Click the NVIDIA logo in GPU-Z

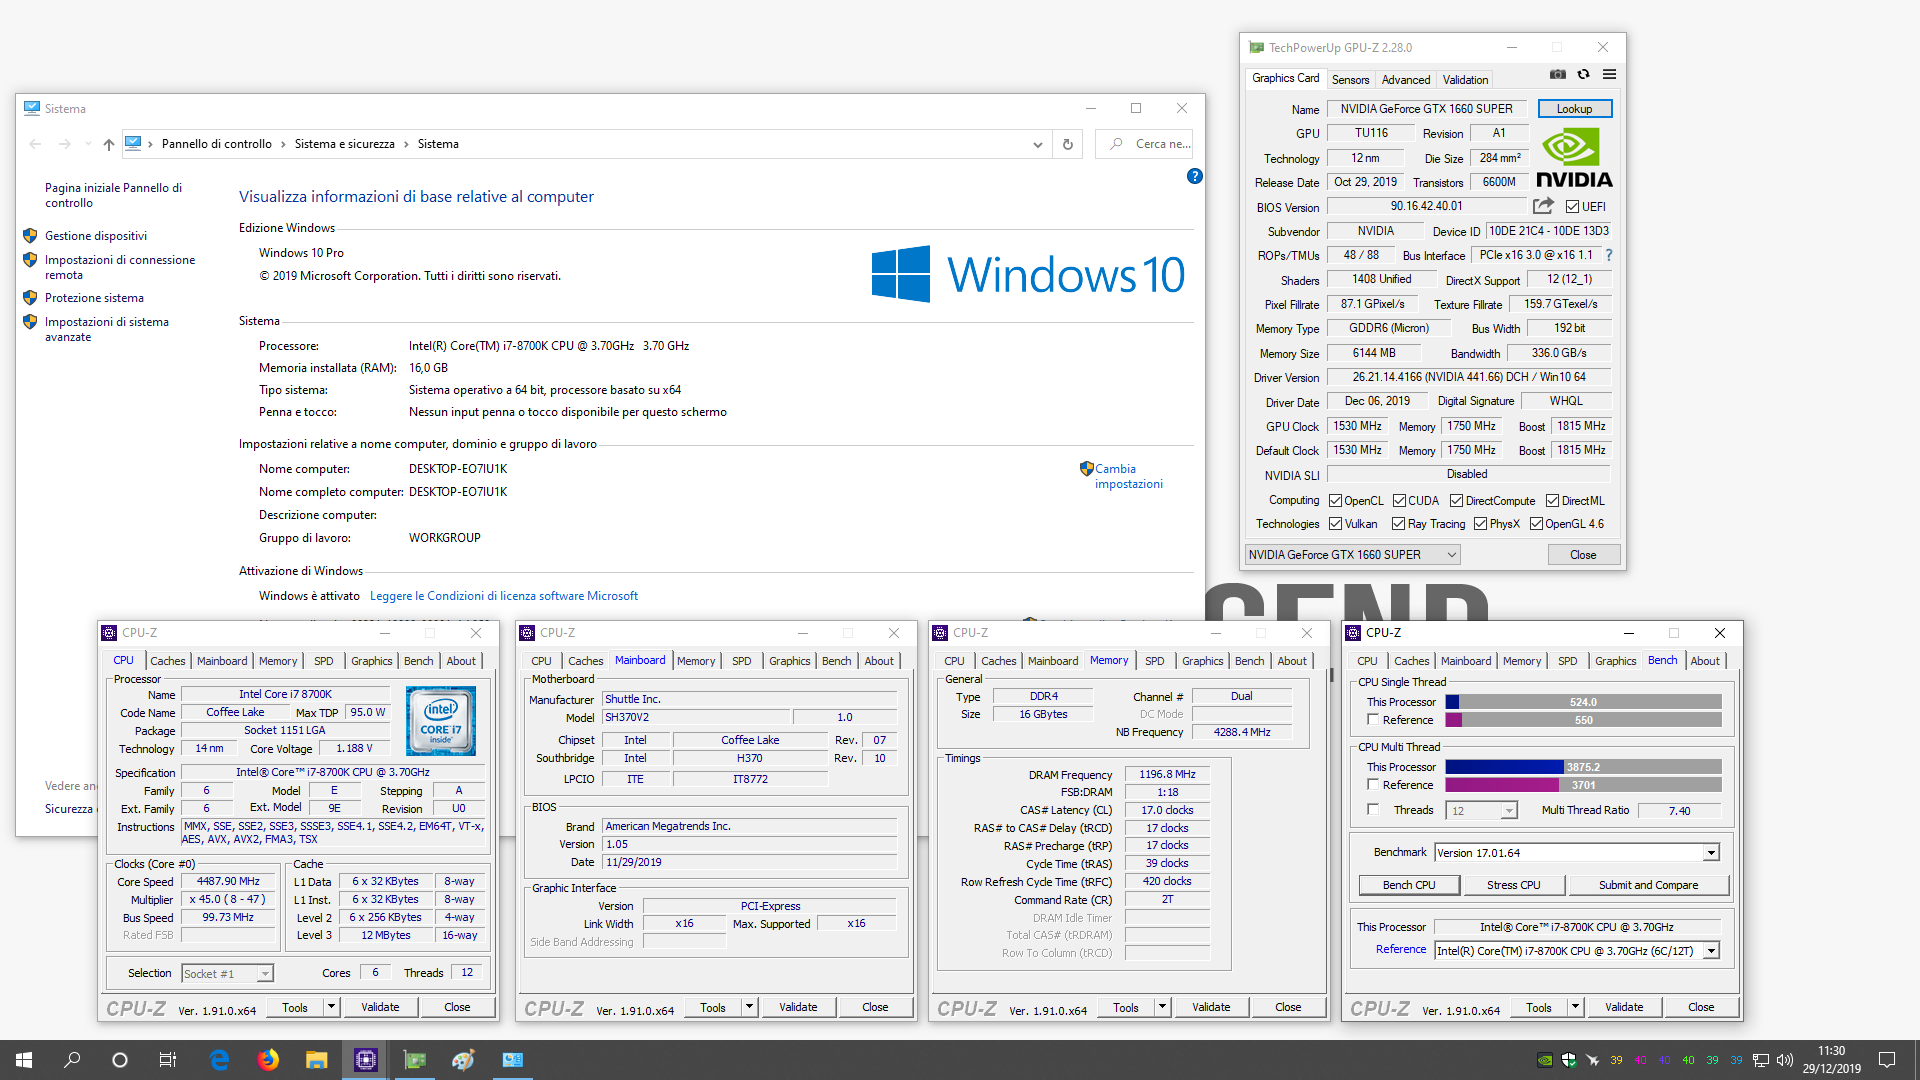click(x=1574, y=158)
